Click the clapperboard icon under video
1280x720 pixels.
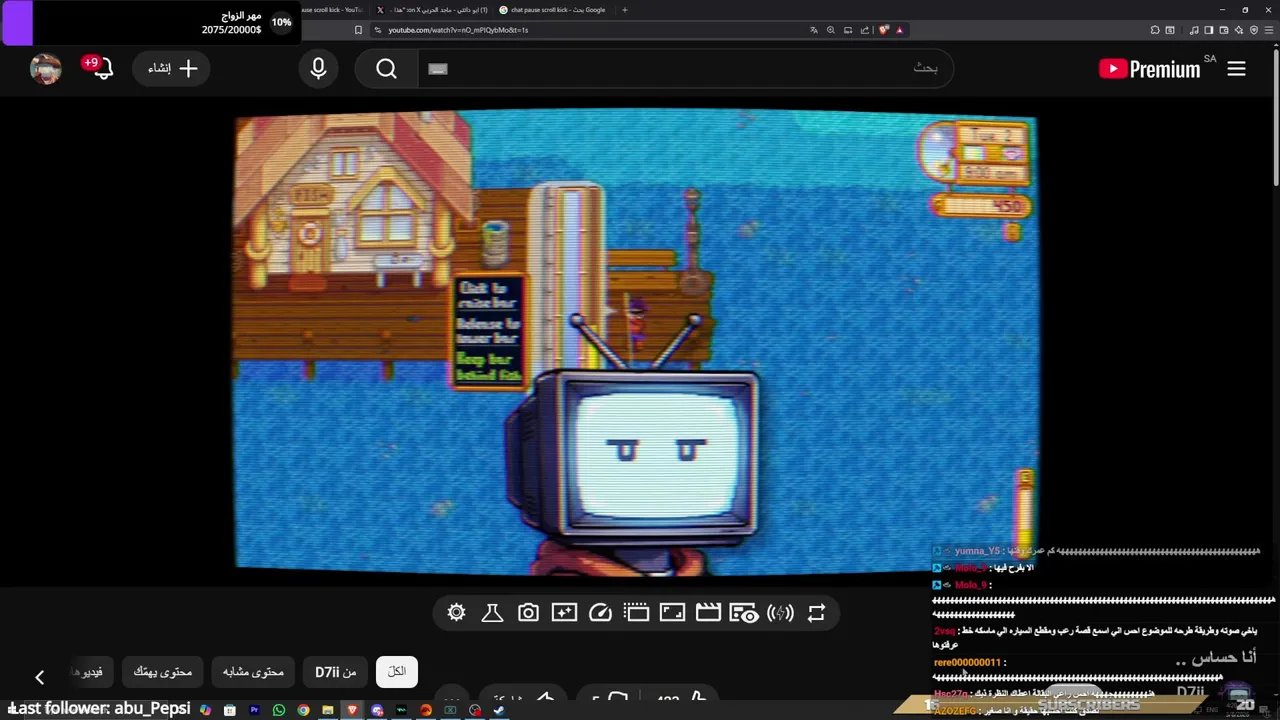(708, 613)
